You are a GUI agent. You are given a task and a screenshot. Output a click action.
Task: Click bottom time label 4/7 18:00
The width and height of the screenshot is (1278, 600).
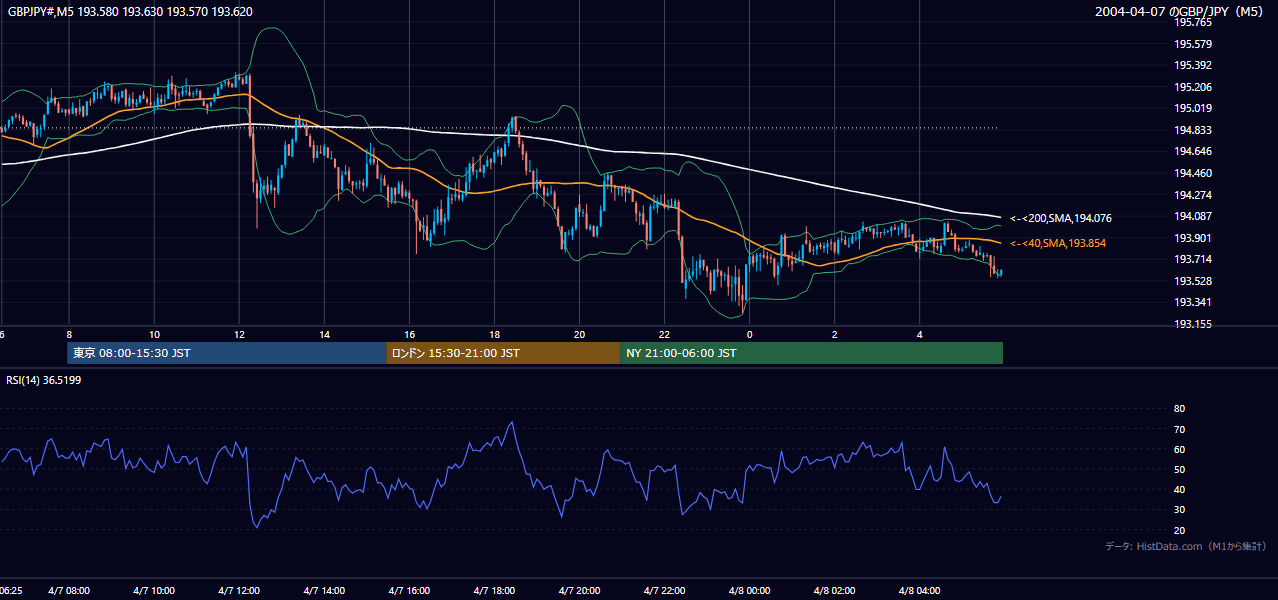click(x=494, y=591)
